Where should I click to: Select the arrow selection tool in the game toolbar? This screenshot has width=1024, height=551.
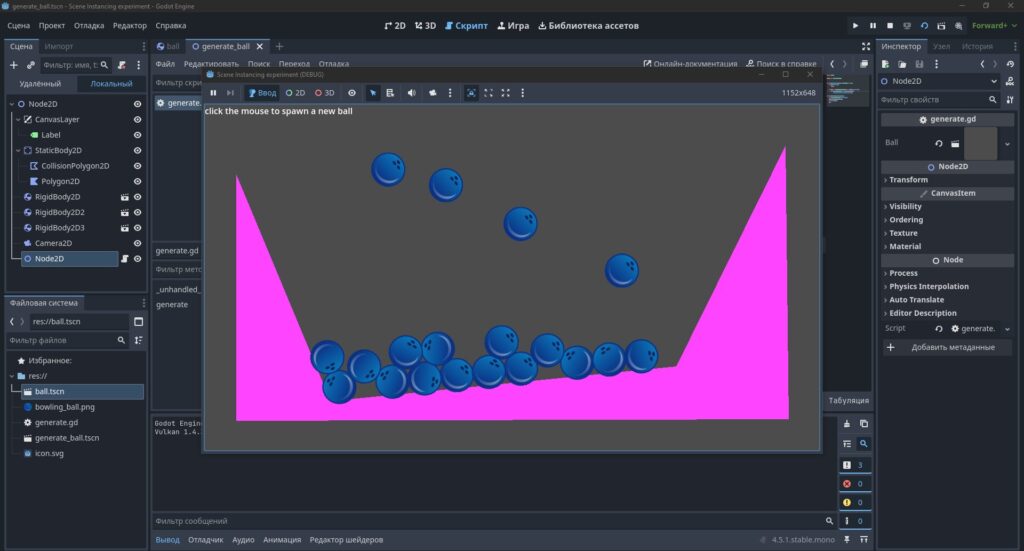[x=372, y=93]
